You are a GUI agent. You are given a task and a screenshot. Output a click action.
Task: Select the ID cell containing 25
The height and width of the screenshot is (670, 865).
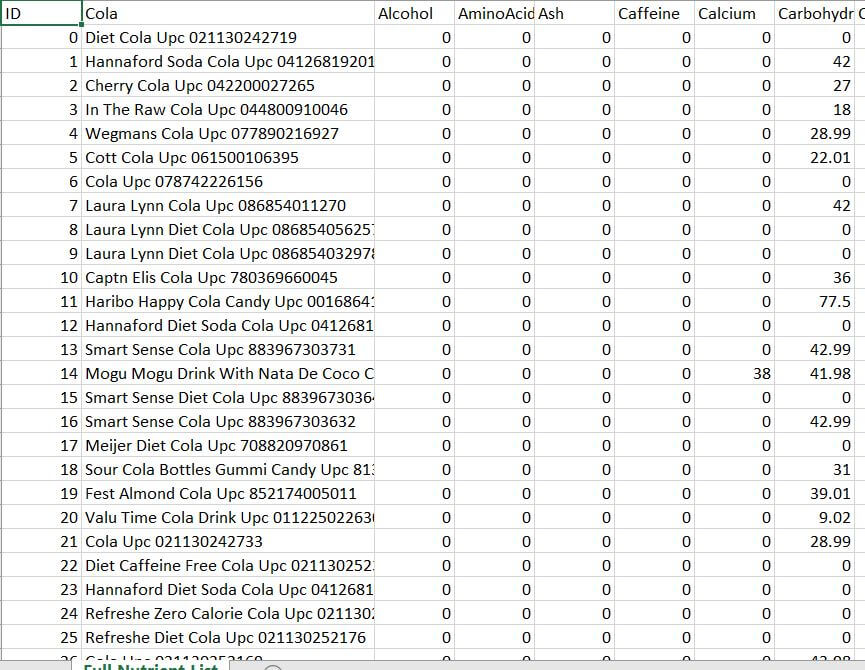41,637
